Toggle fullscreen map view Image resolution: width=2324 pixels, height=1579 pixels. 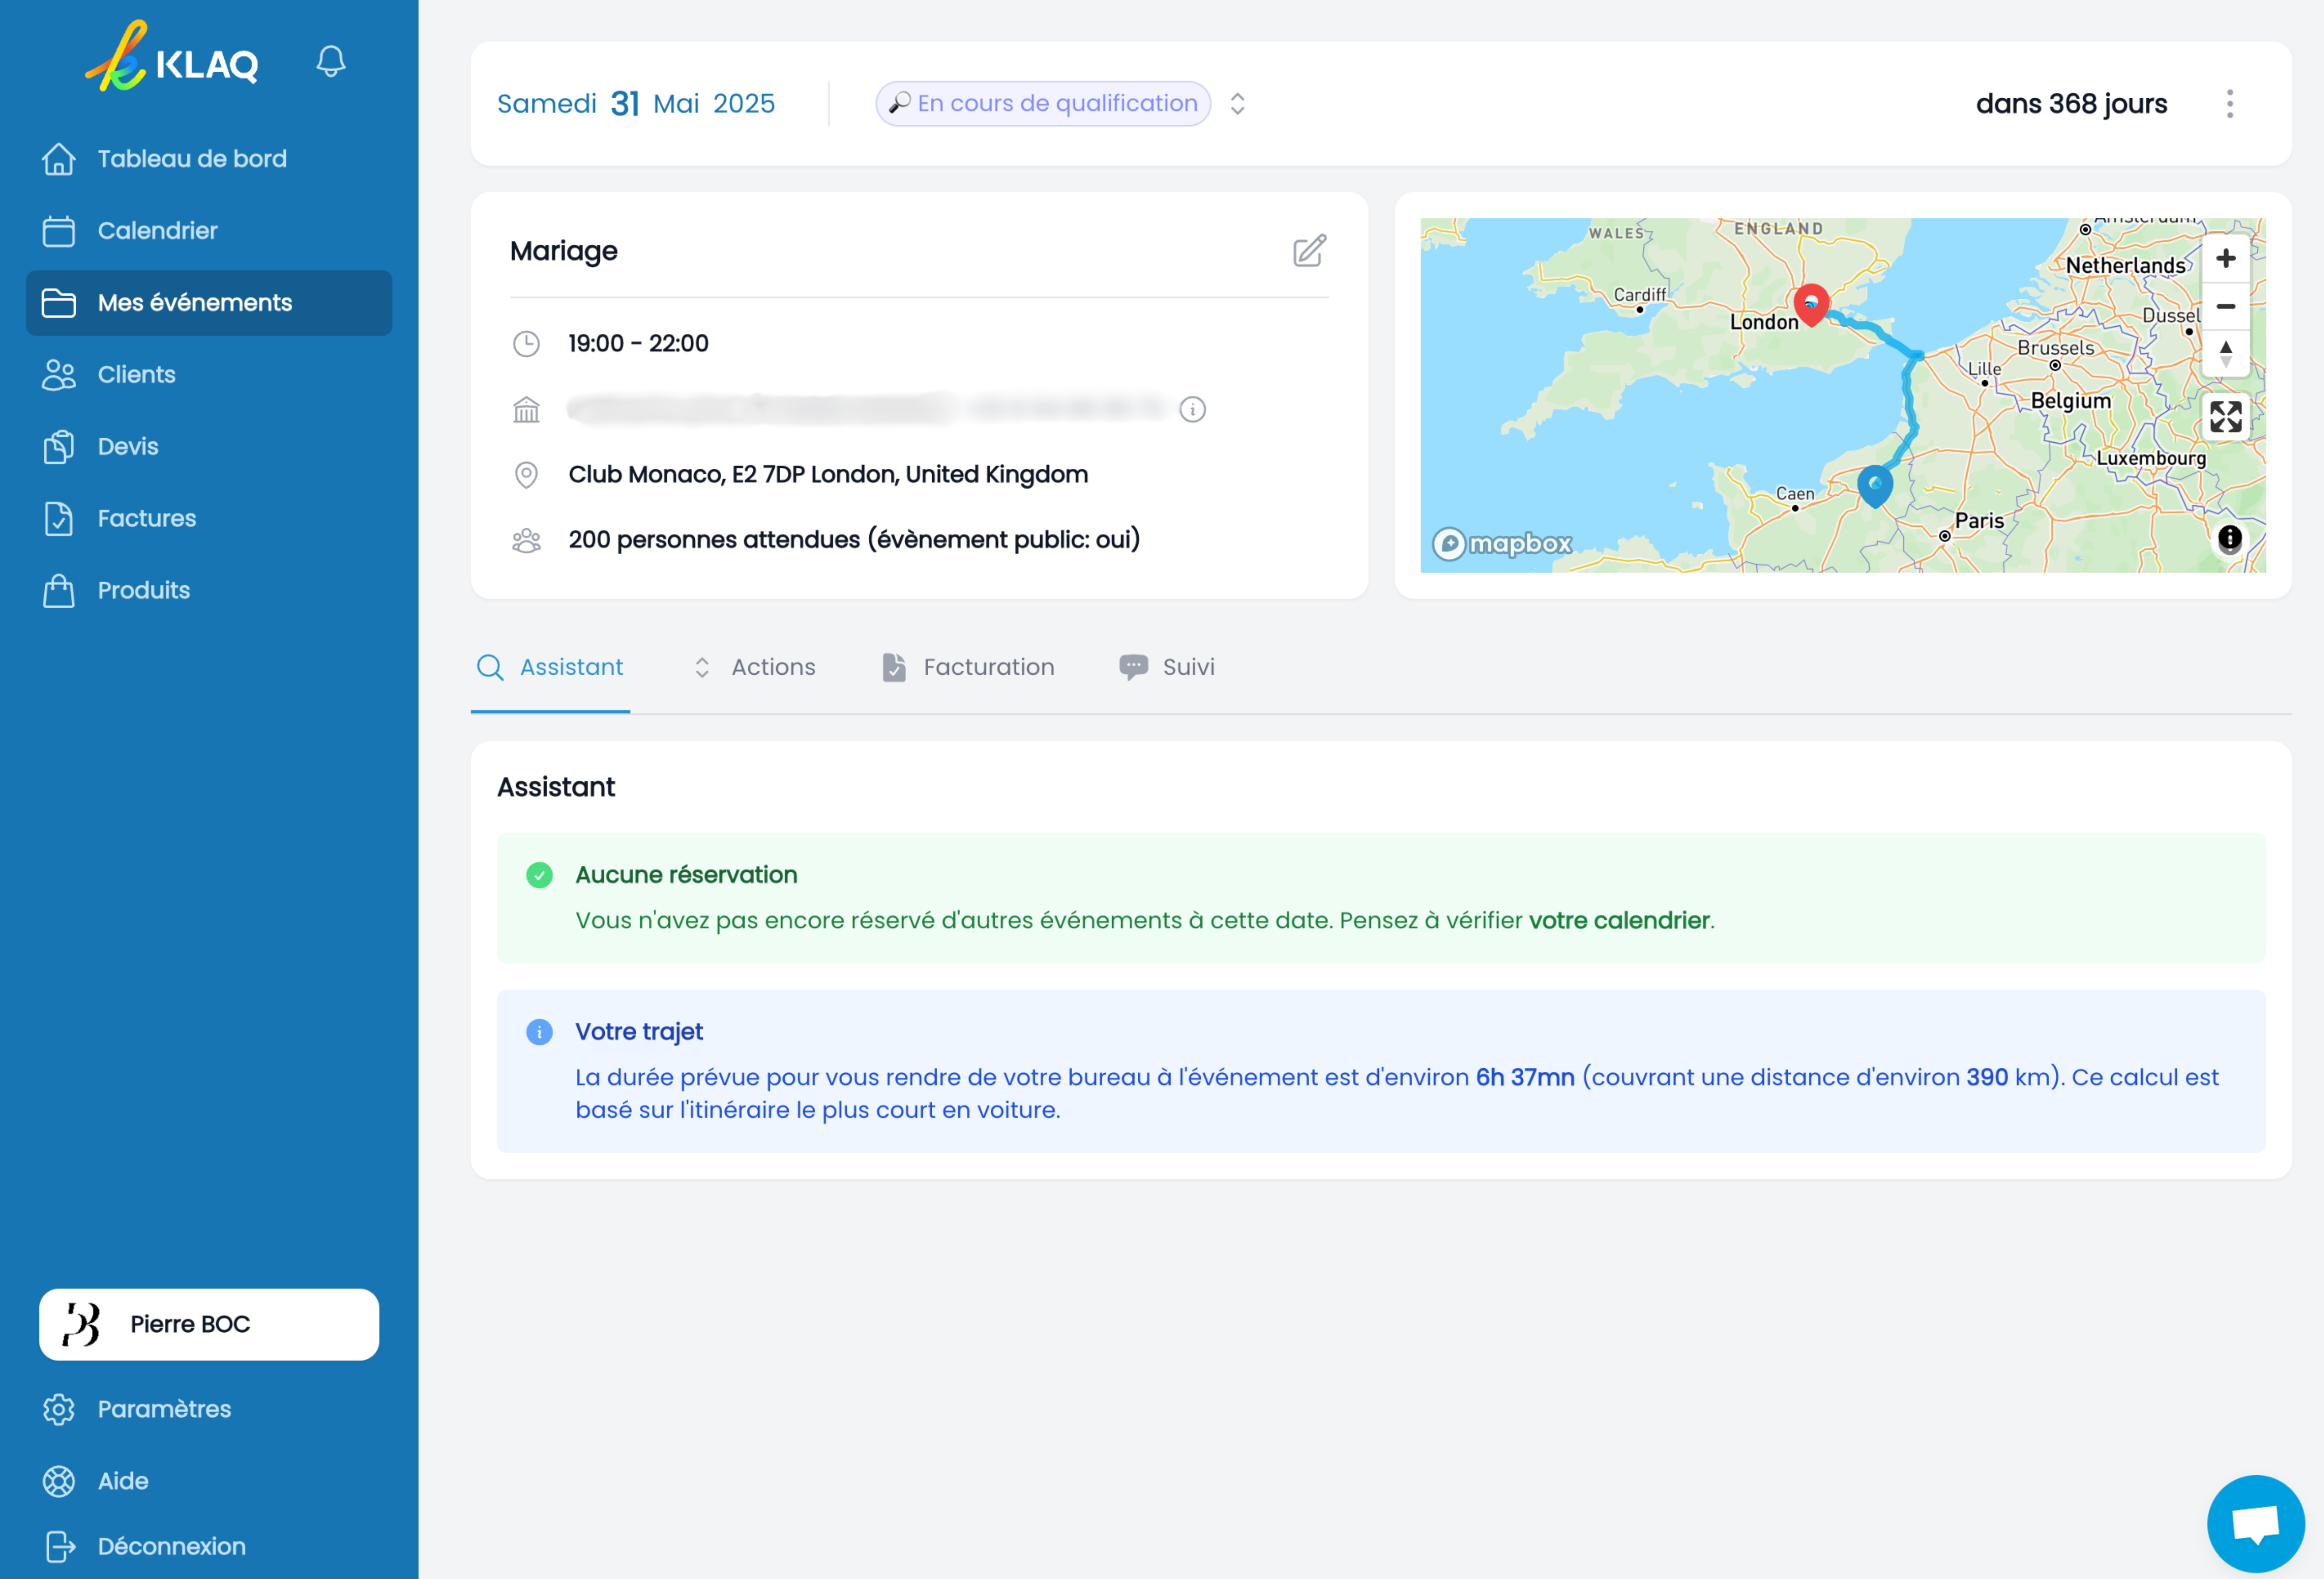point(2225,416)
